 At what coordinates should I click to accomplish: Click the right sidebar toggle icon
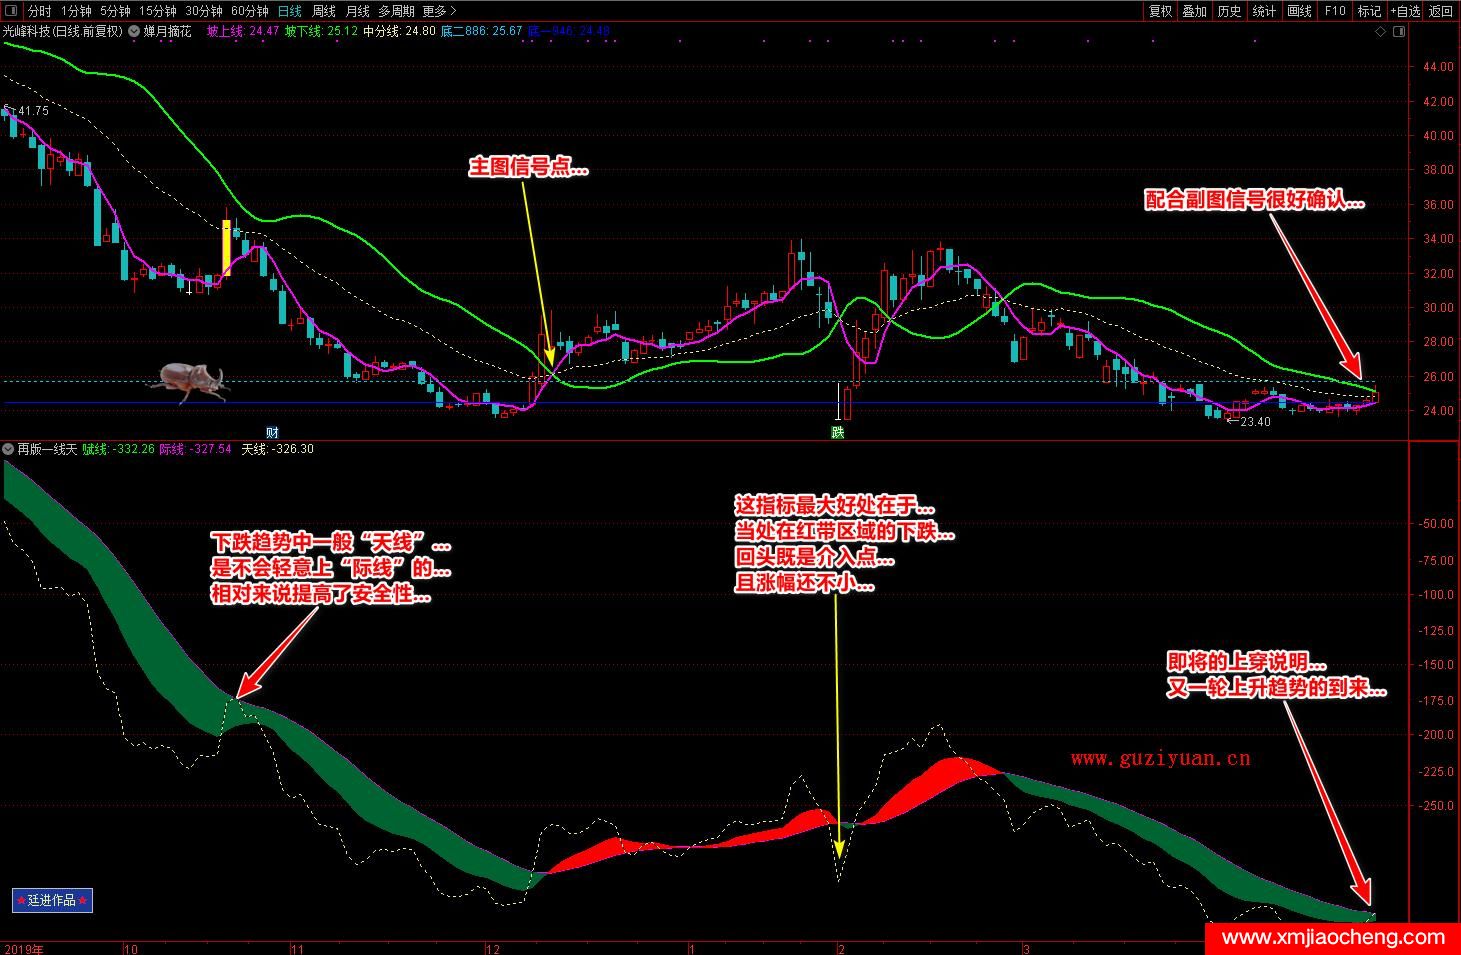(1399, 32)
